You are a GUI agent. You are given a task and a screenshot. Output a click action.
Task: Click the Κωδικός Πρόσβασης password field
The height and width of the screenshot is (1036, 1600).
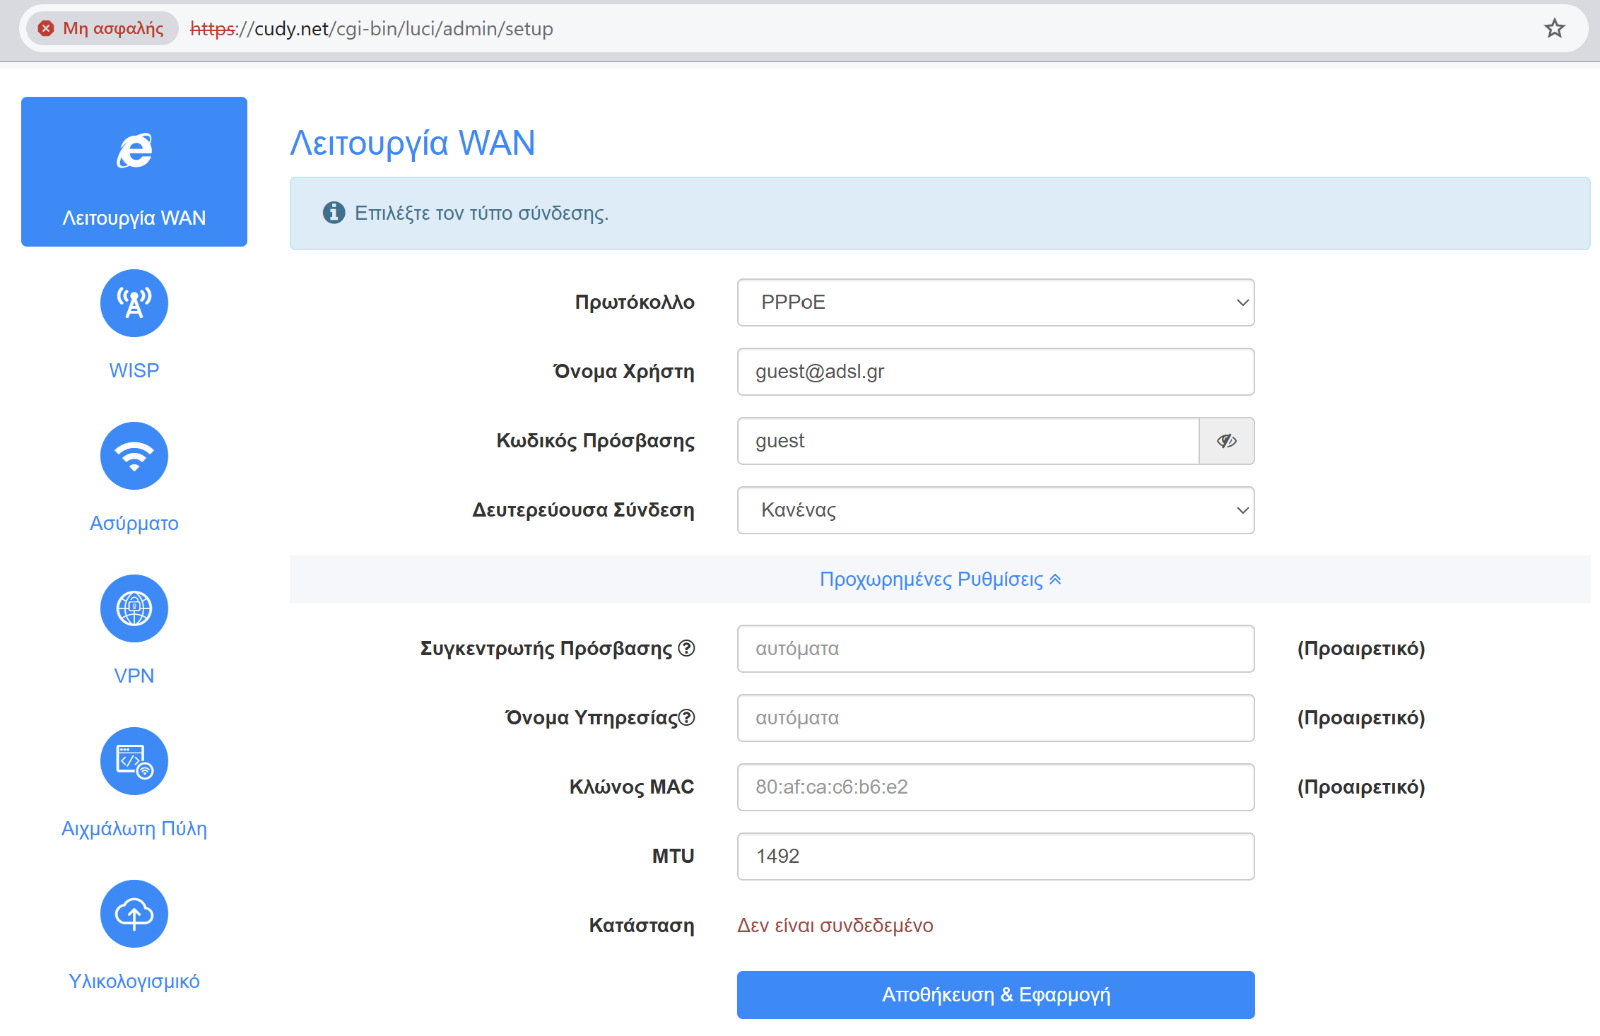967,441
